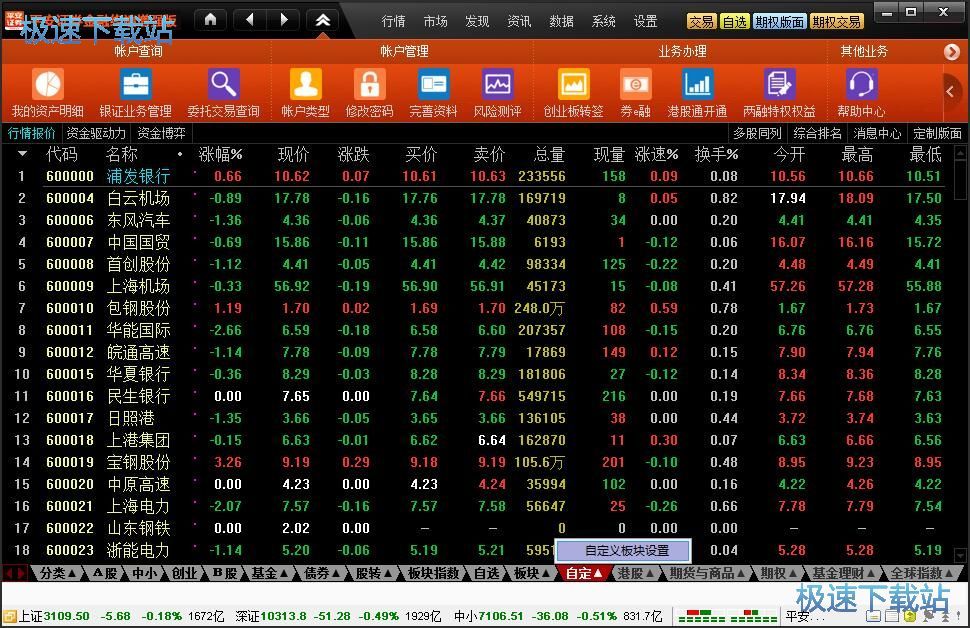The image size is (970, 628).
Task: Click the 创业板转签 icon
Action: click(x=573, y=85)
